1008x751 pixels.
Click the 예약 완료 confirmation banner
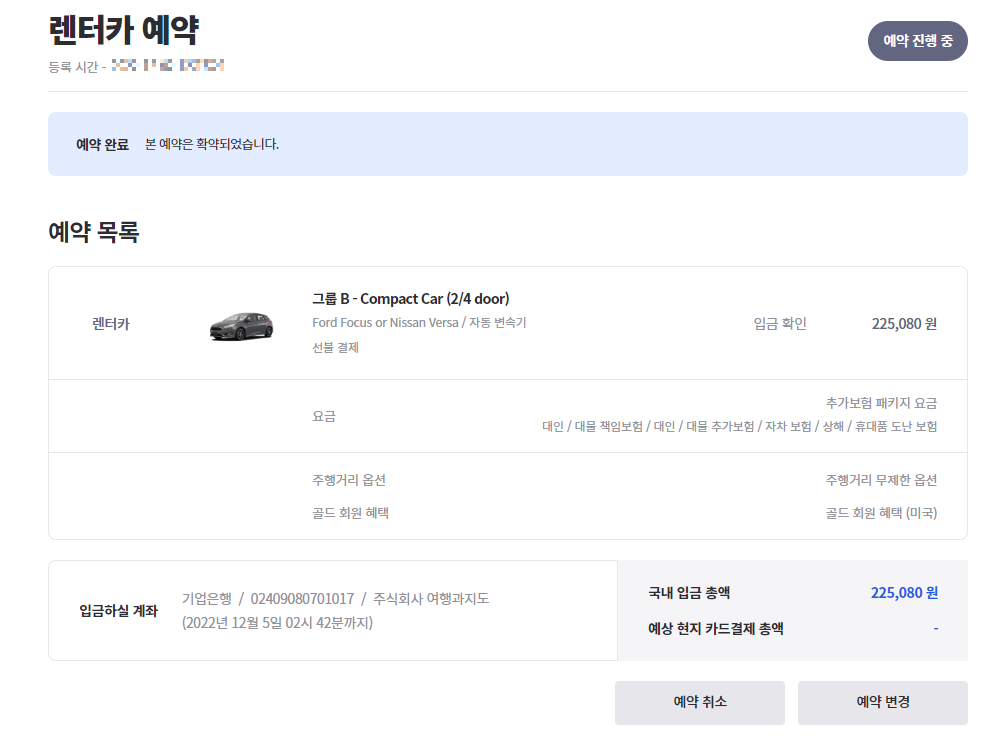click(x=507, y=144)
